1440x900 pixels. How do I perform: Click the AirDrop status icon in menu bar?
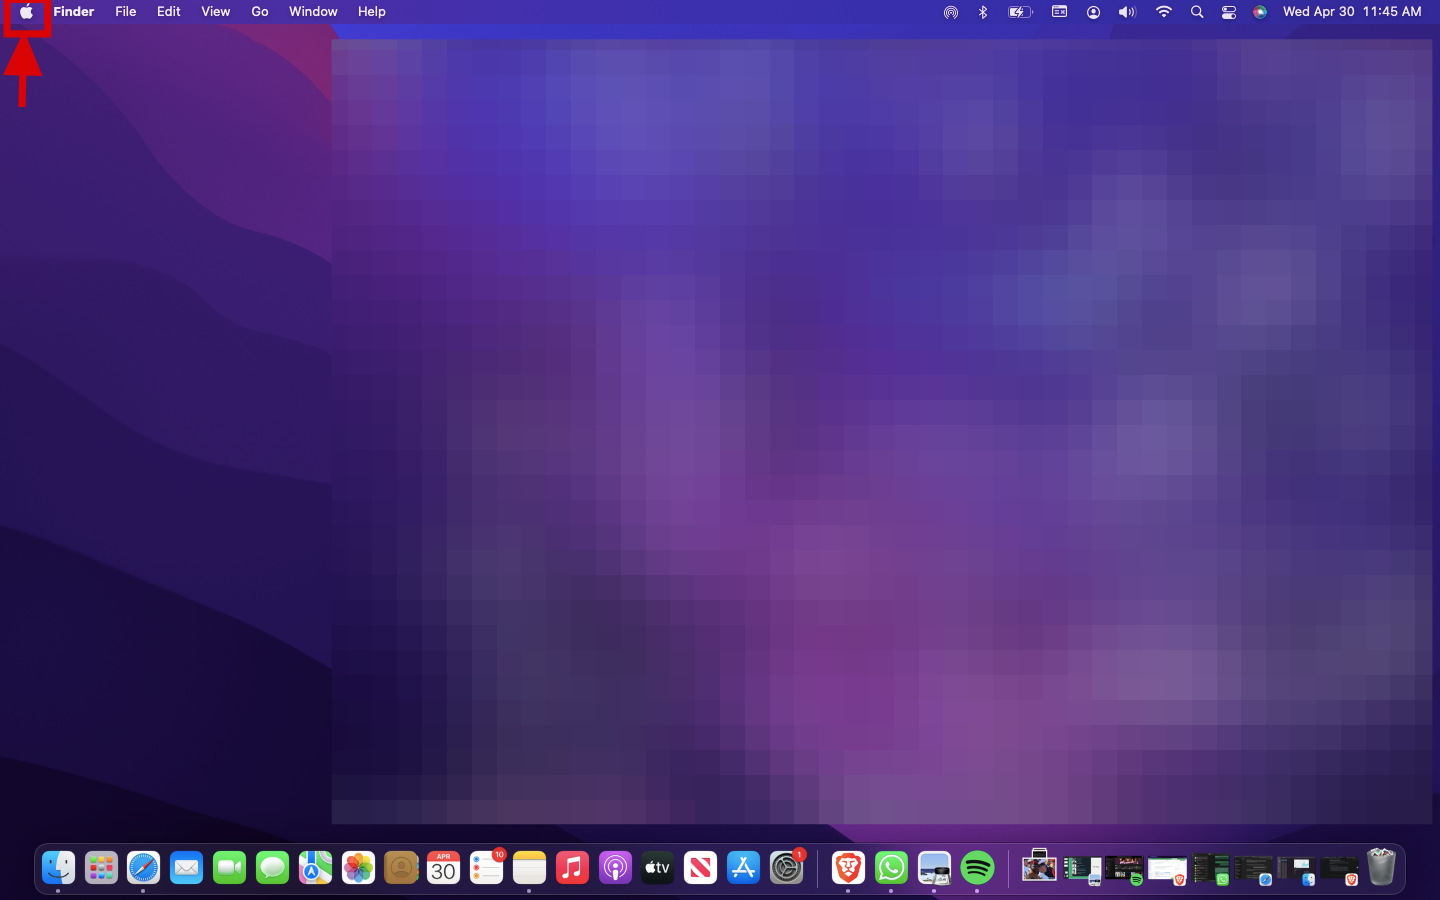point(951,12)
